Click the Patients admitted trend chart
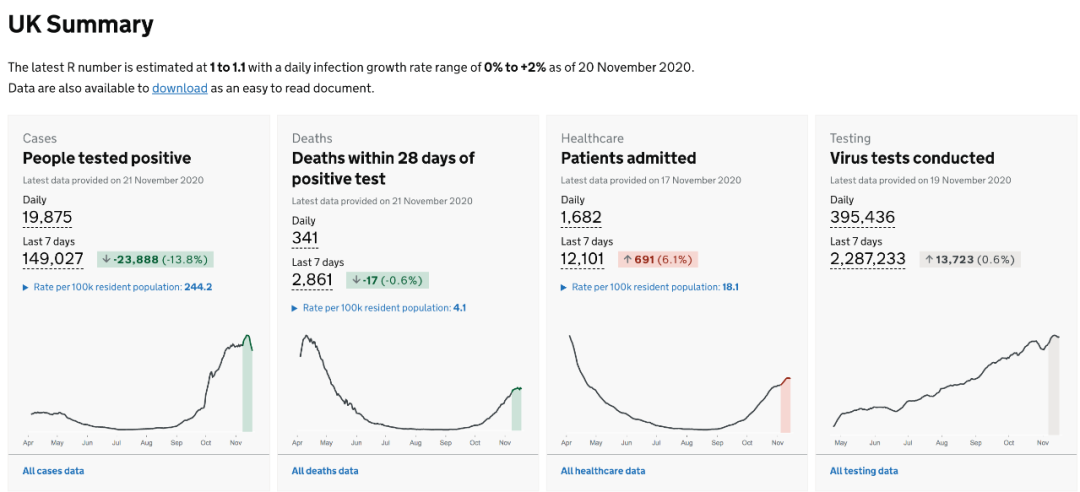 tap(677, 385)
